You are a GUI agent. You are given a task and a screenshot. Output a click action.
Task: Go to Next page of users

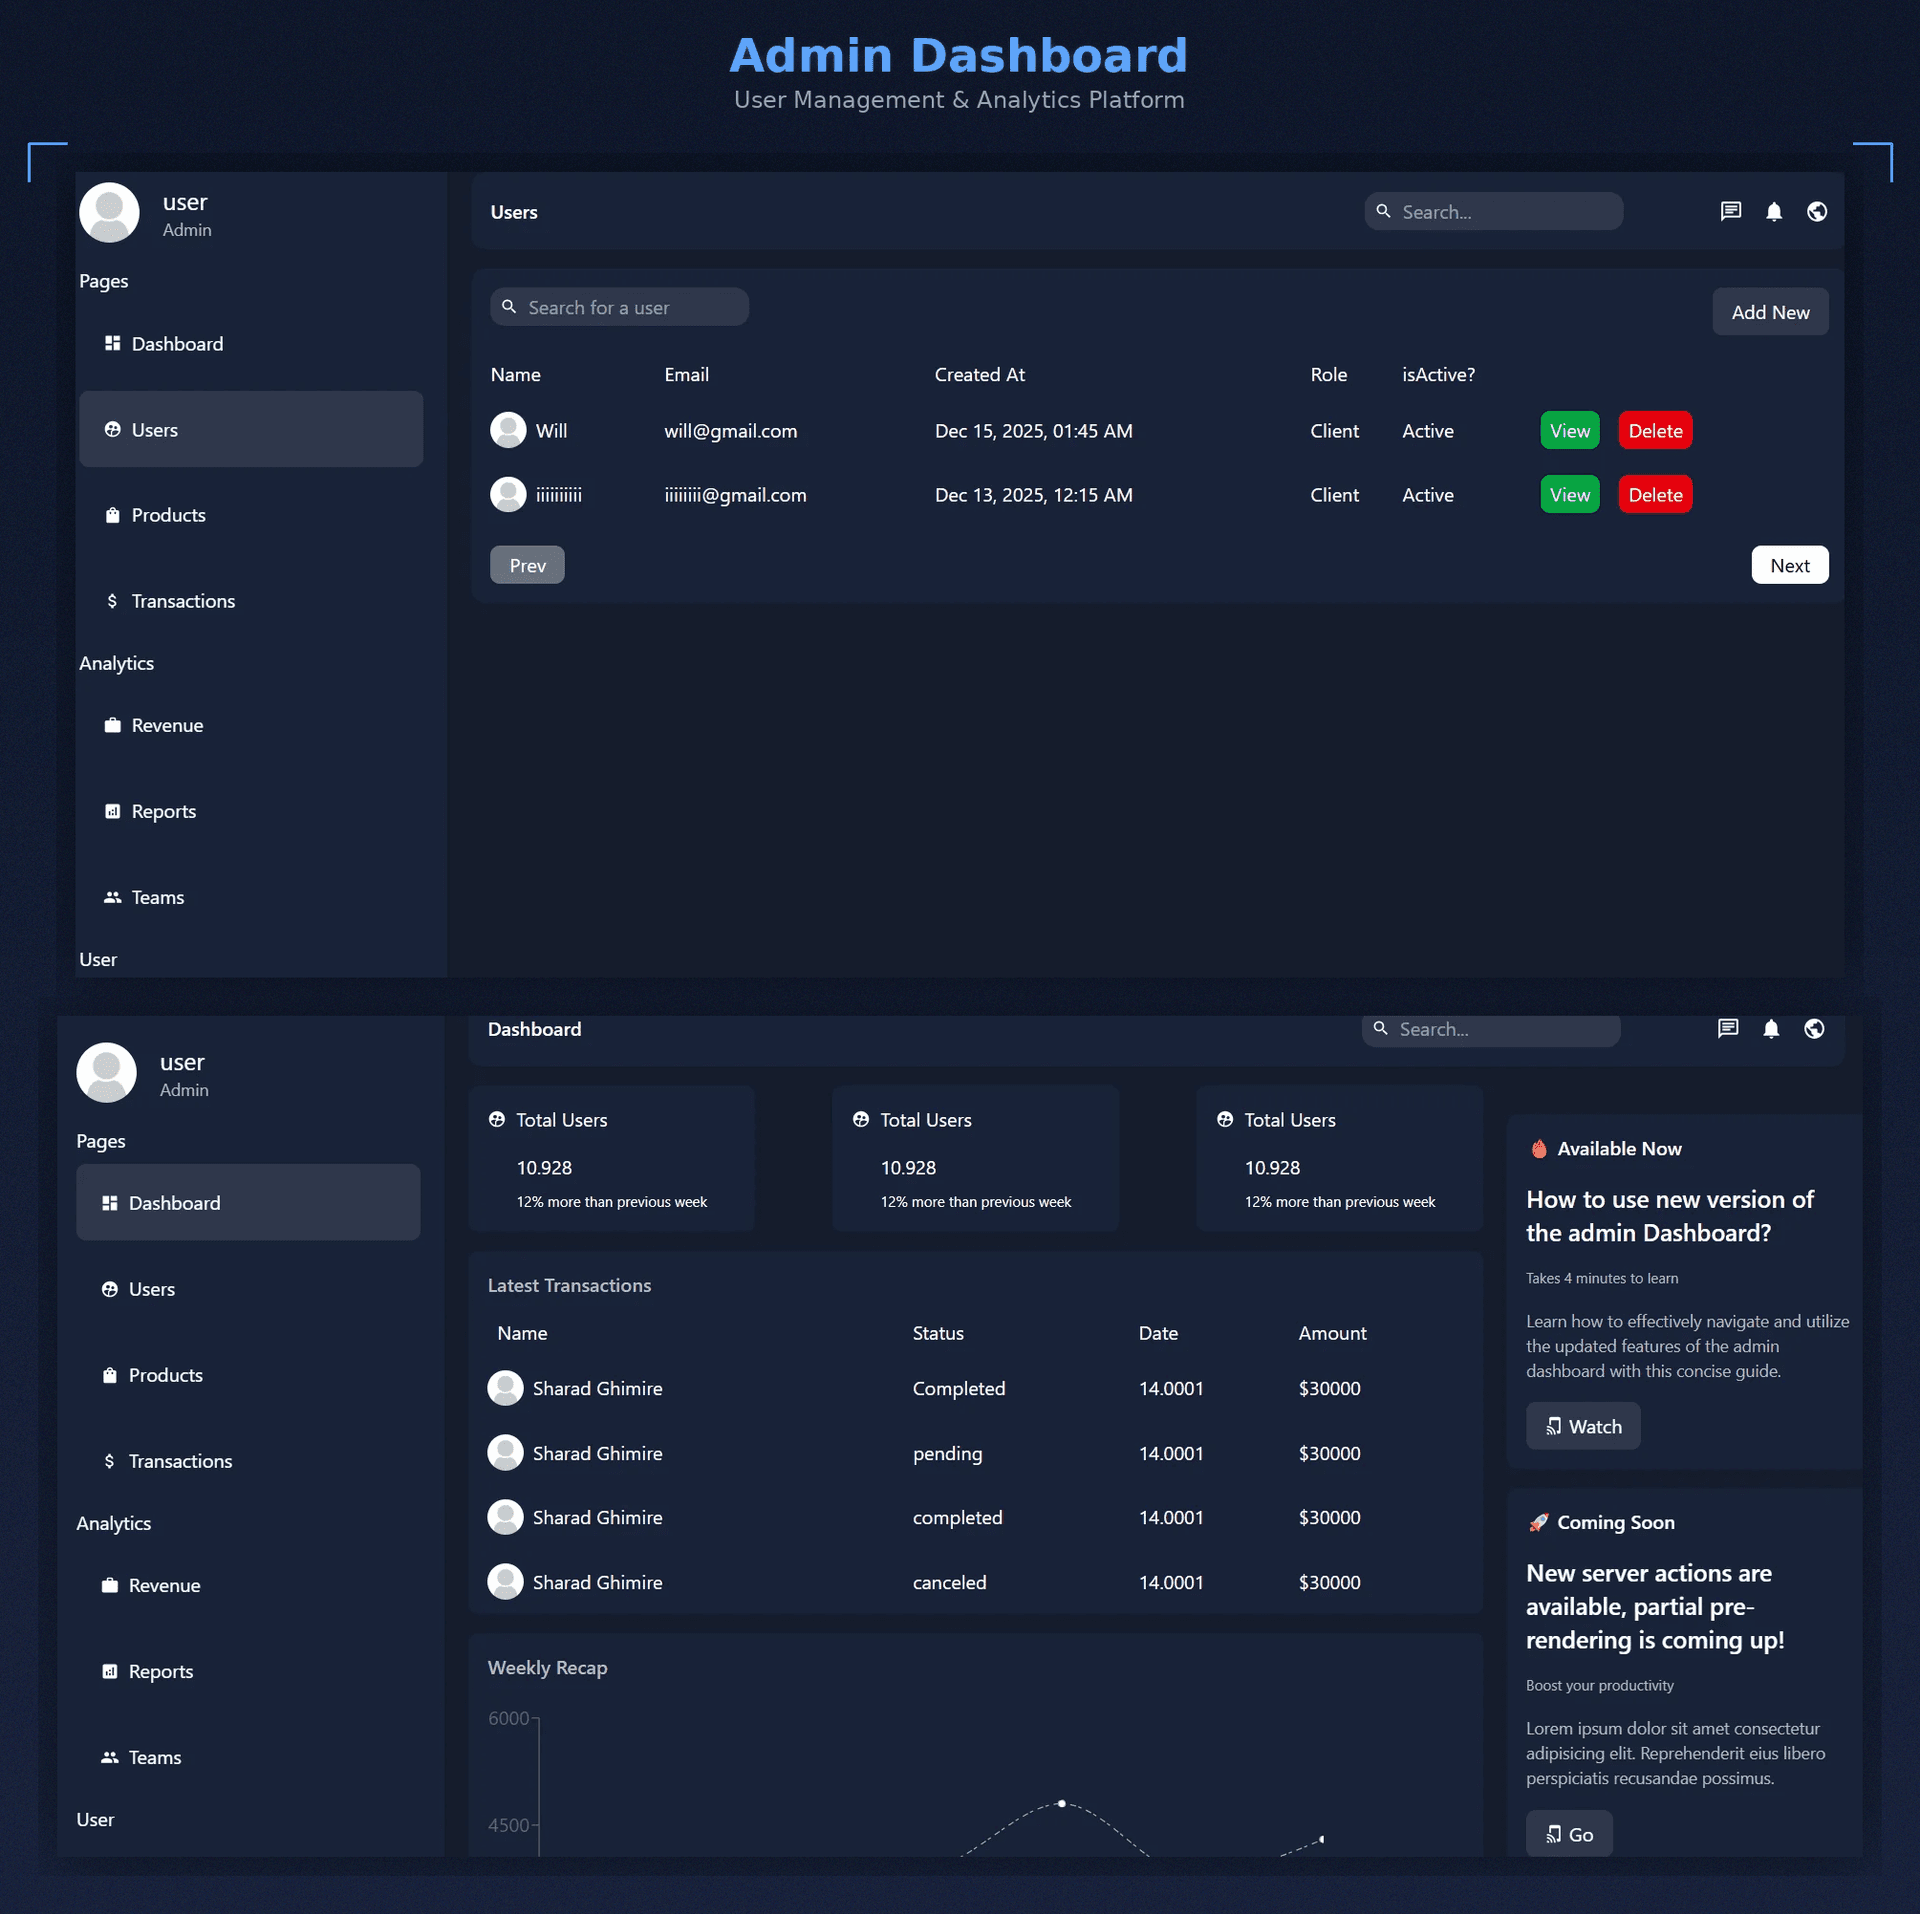[1788, 565]
